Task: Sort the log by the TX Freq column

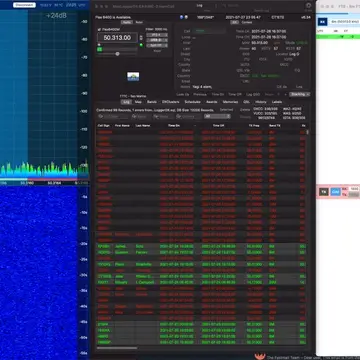Action: [254, 126]
